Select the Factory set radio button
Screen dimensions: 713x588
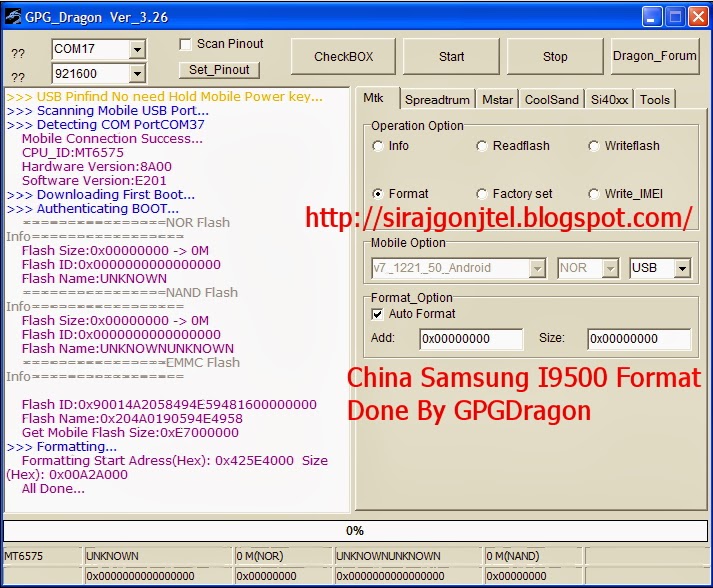(482, 194)
